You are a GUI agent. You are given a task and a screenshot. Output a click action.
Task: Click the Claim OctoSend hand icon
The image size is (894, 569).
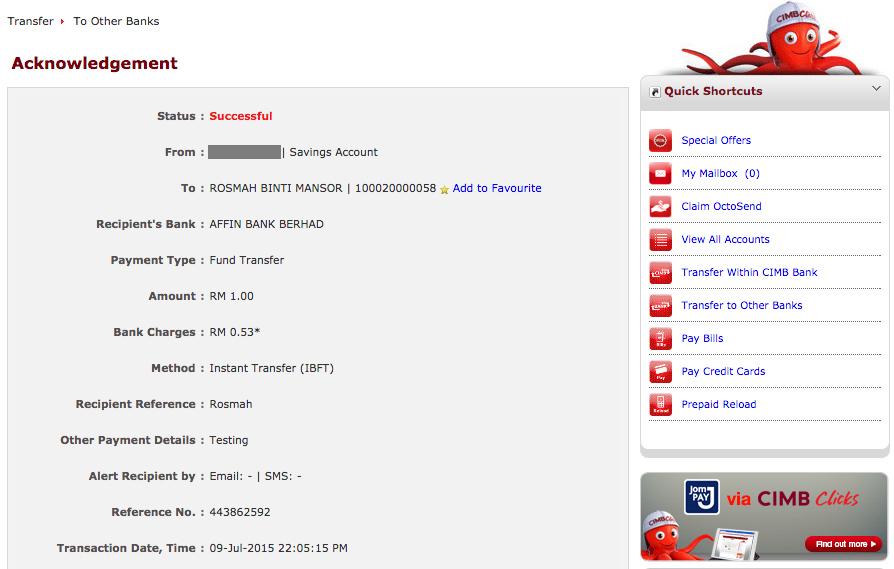click(660, 206)
